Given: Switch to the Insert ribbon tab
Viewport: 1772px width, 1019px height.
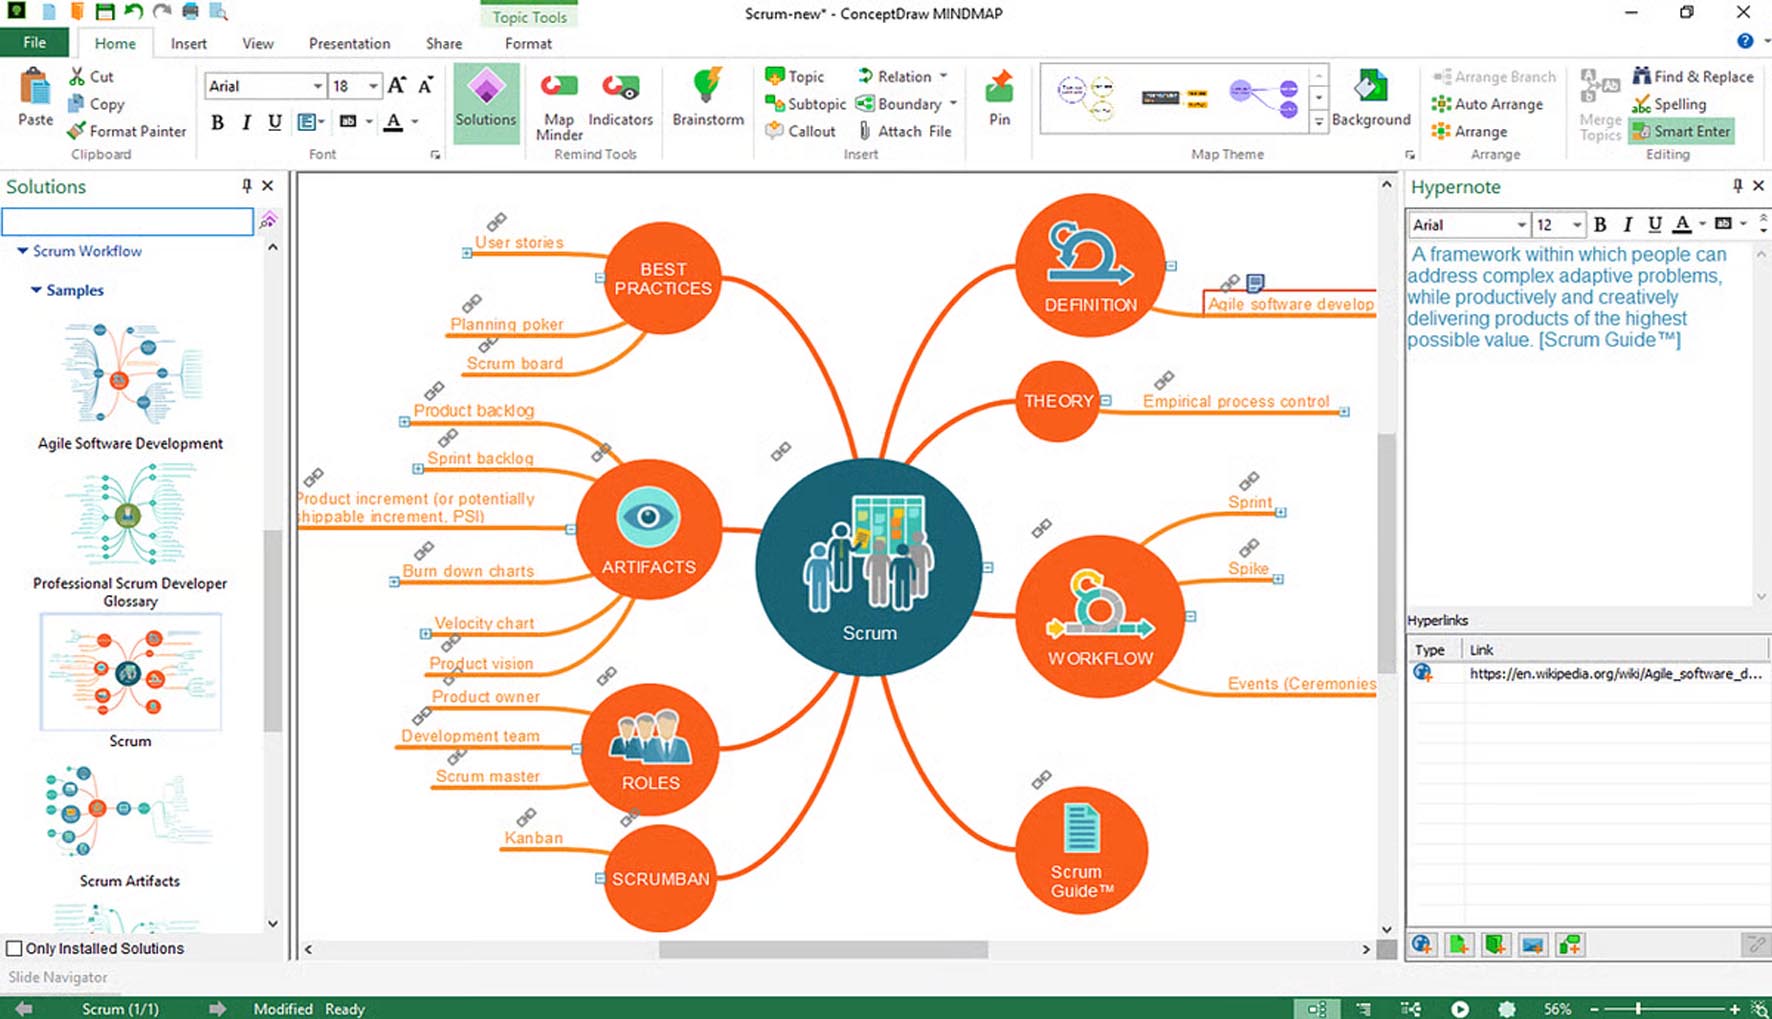Looking at the screenshot, I should click(x=188, y=44).
